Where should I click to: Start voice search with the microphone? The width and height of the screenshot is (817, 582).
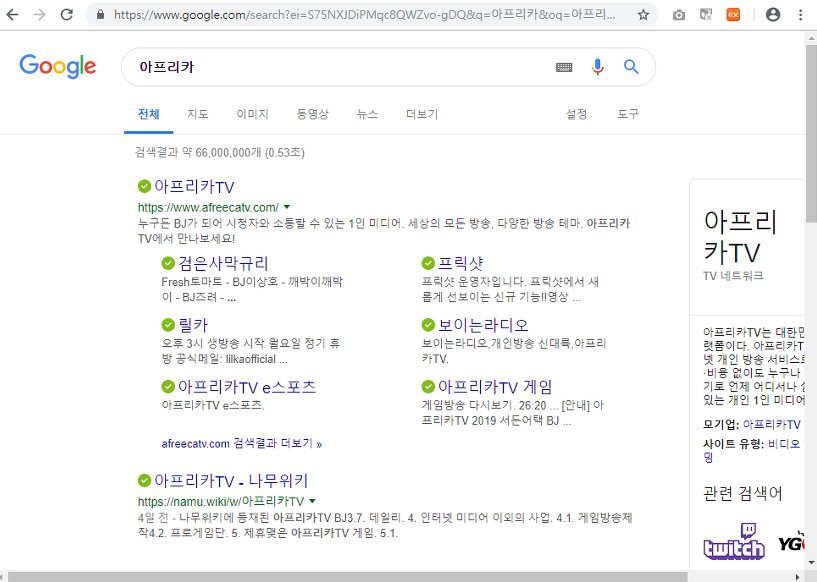coord(598,67)
